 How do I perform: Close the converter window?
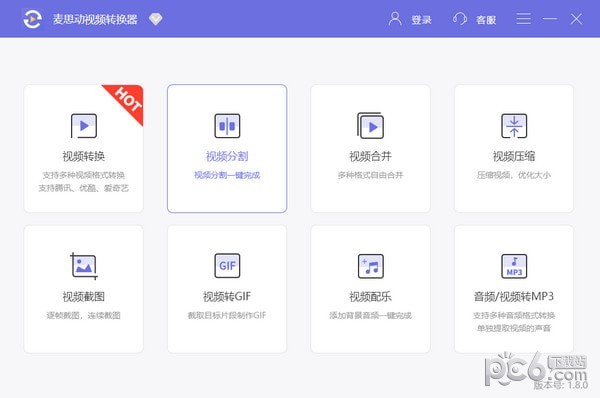576,19
